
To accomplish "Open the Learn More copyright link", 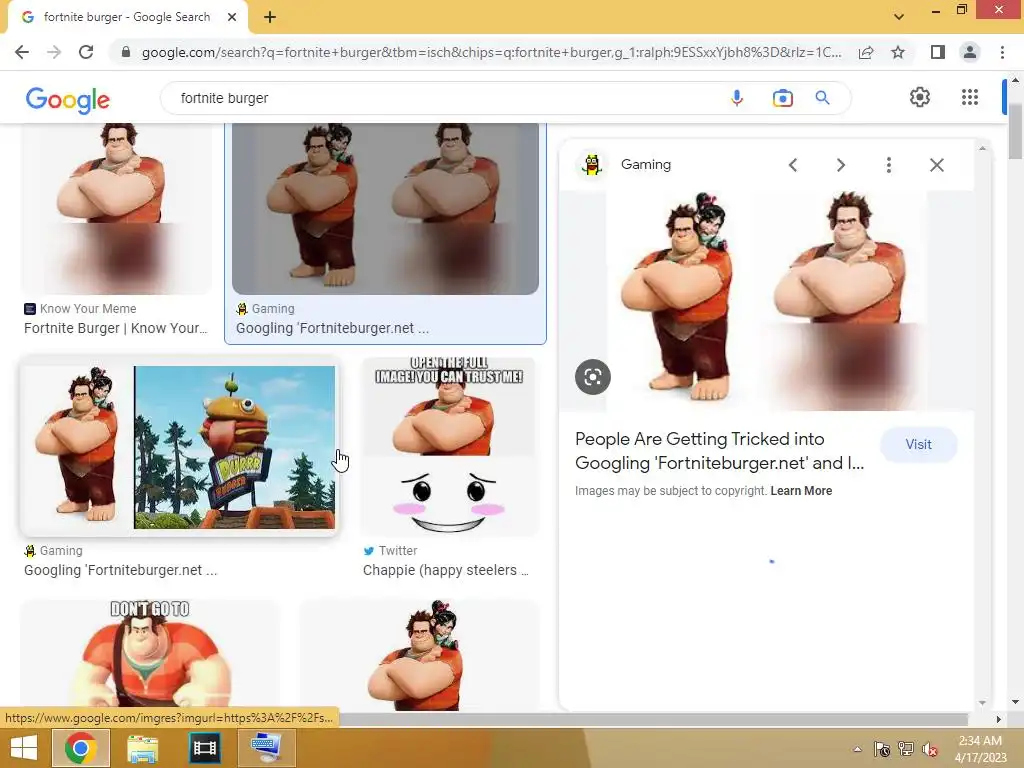I will click(x=801, y=491).
